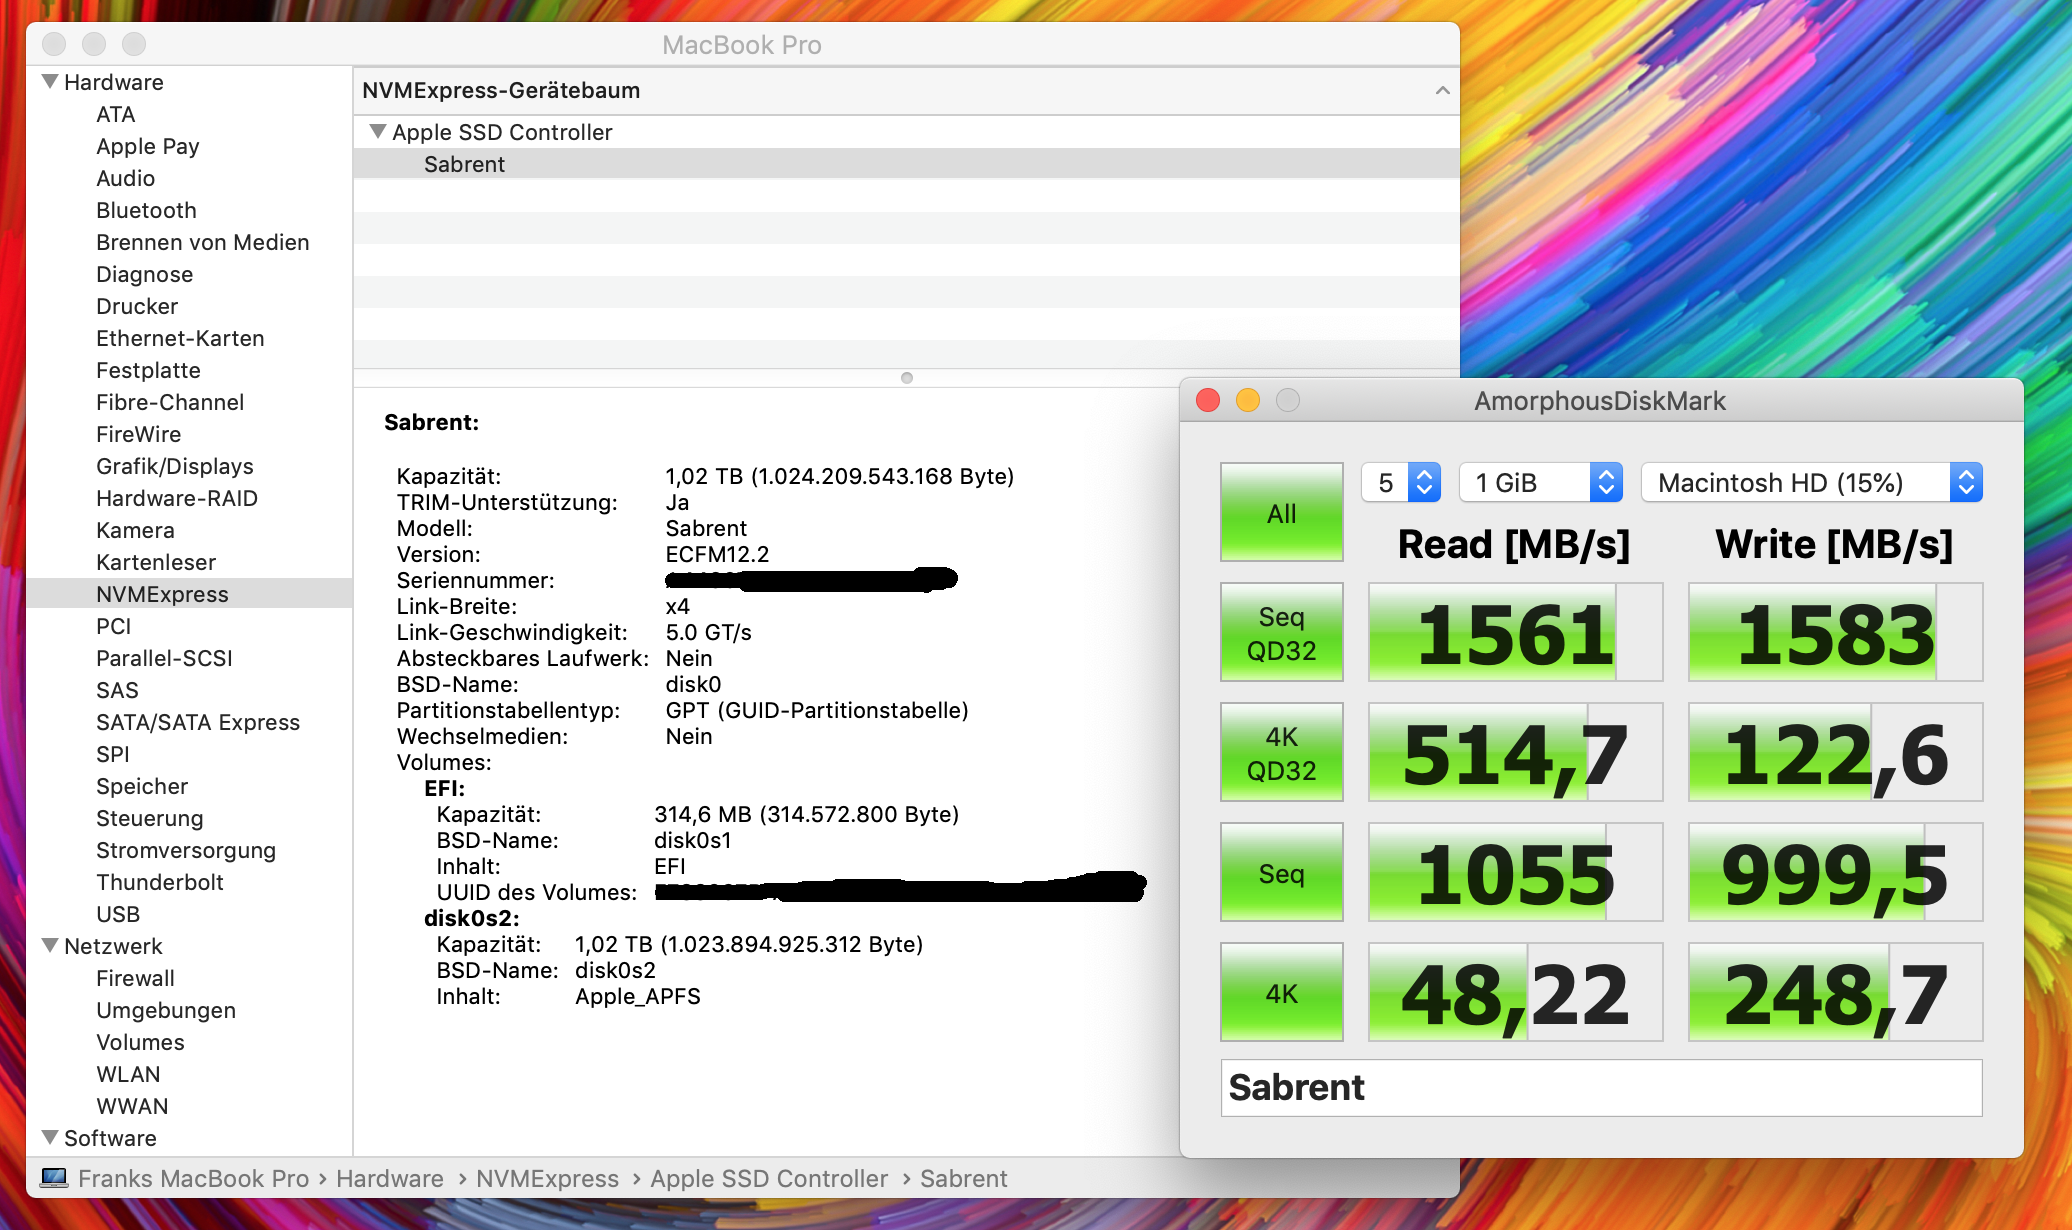Click the laptop icon in path bar
Screen dimensions: 2072x1230
click(54, 1178)
